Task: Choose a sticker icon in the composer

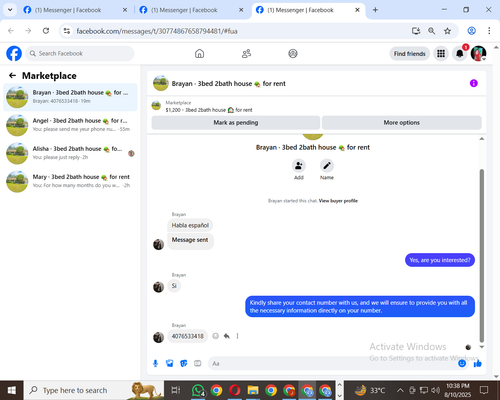Action: coord(184,363)
